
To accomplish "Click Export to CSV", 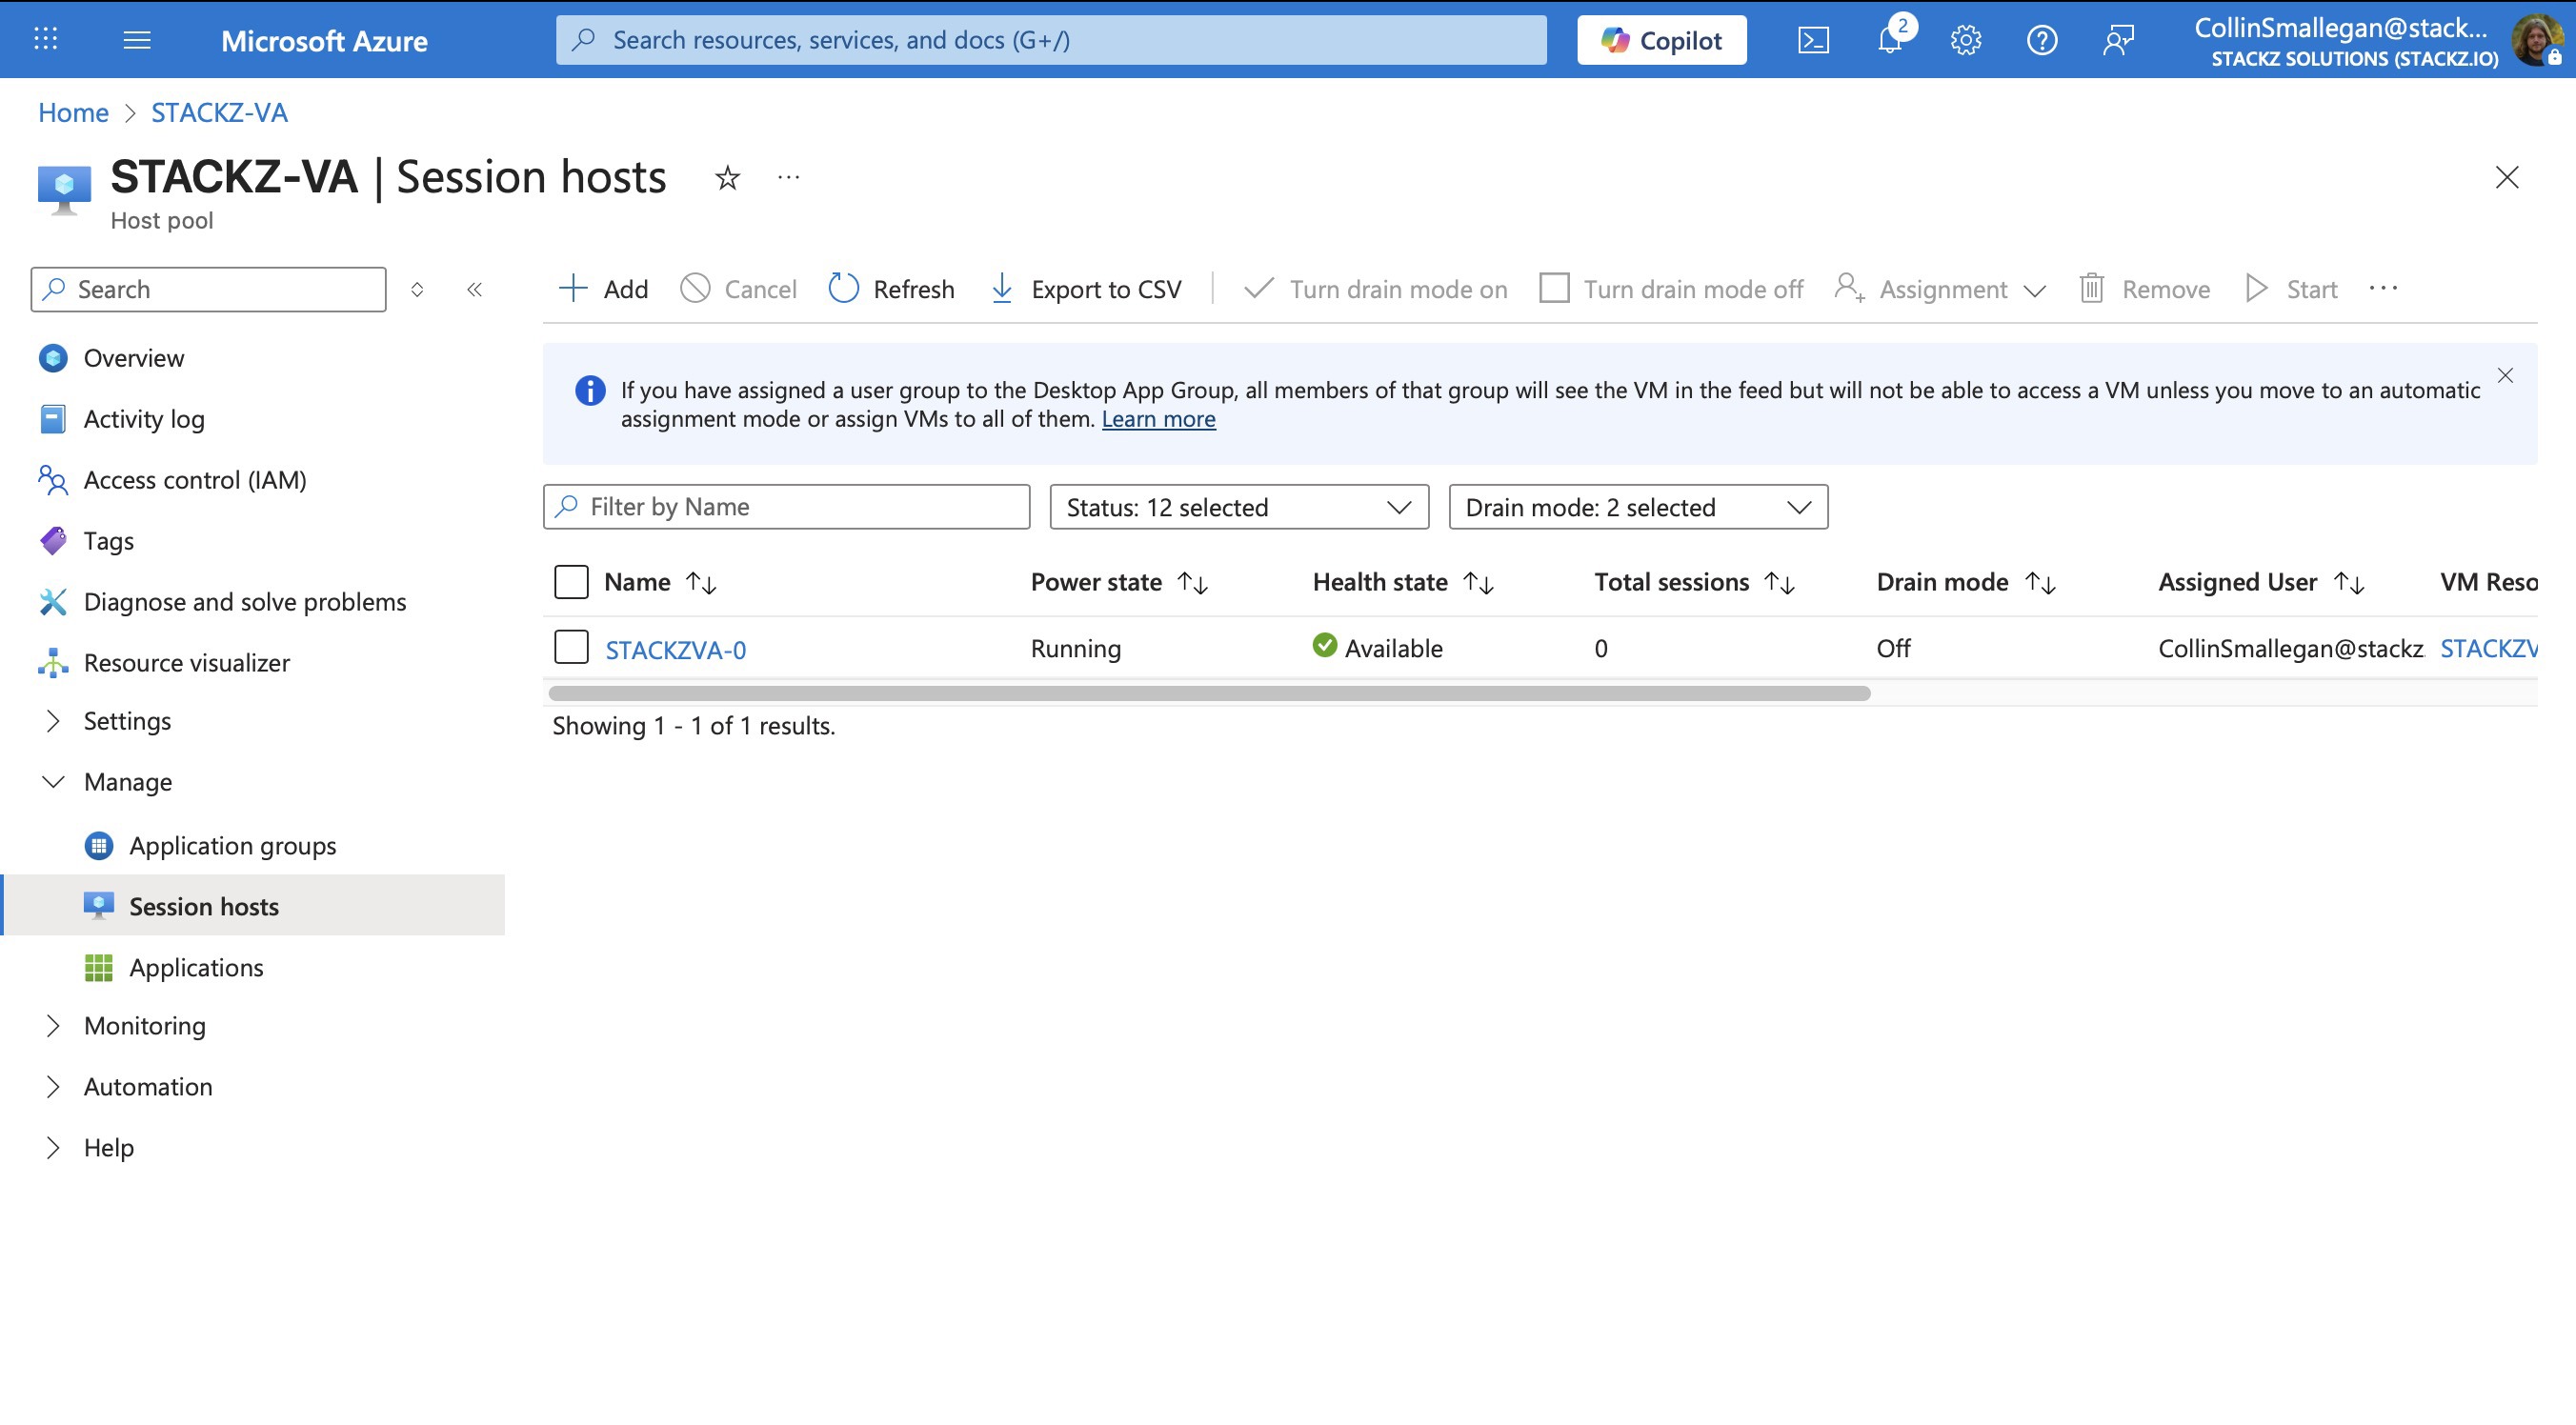I will 1085,289.
